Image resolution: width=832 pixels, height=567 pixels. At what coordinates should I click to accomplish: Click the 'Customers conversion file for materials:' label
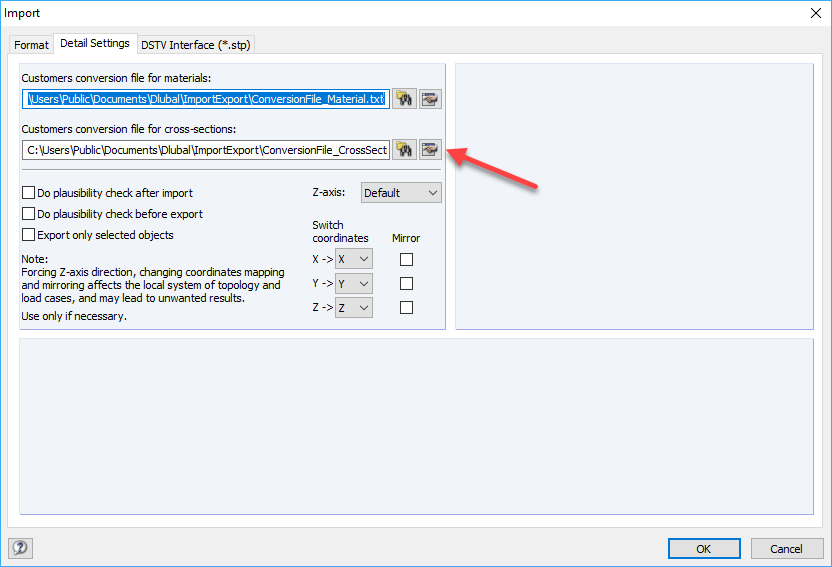116,78
